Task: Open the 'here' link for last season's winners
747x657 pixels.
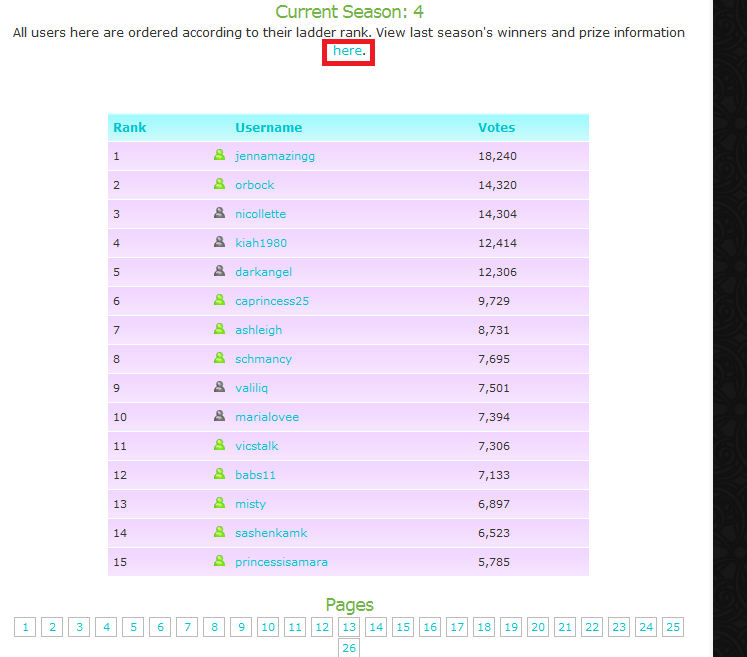Action: coord(347,51)
